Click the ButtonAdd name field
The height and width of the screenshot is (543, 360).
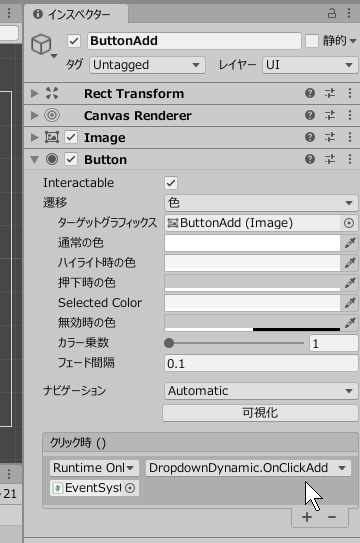(x=194, y=41)
